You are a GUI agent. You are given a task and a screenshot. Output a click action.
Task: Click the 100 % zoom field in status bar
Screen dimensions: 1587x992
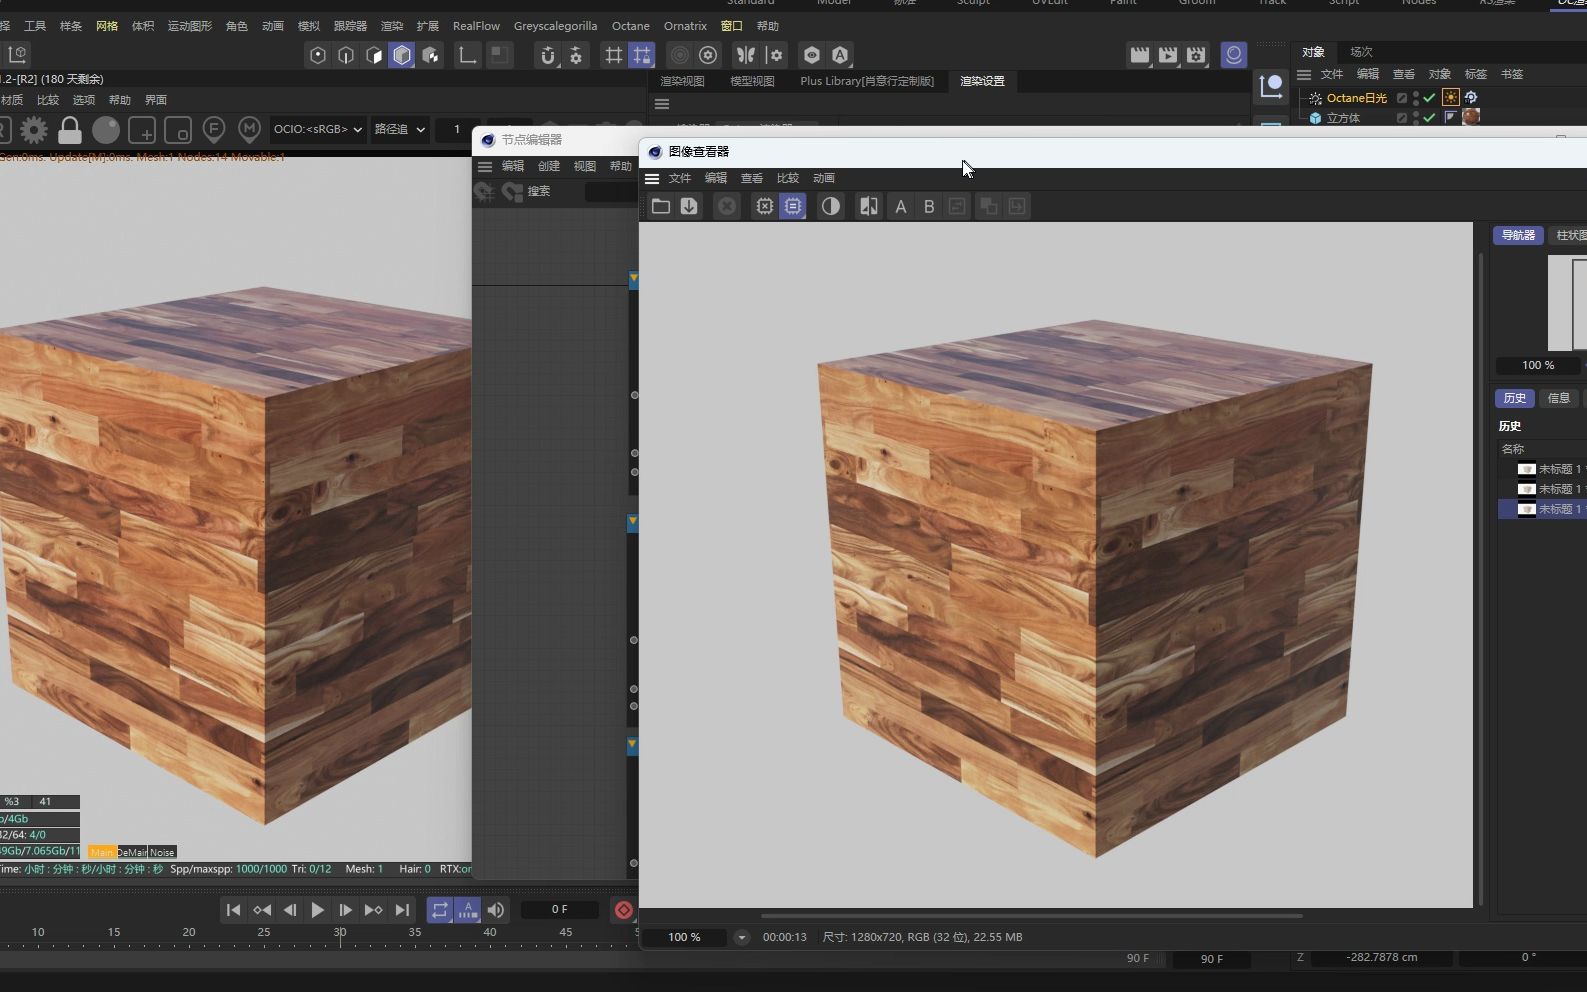coord(685,937)
